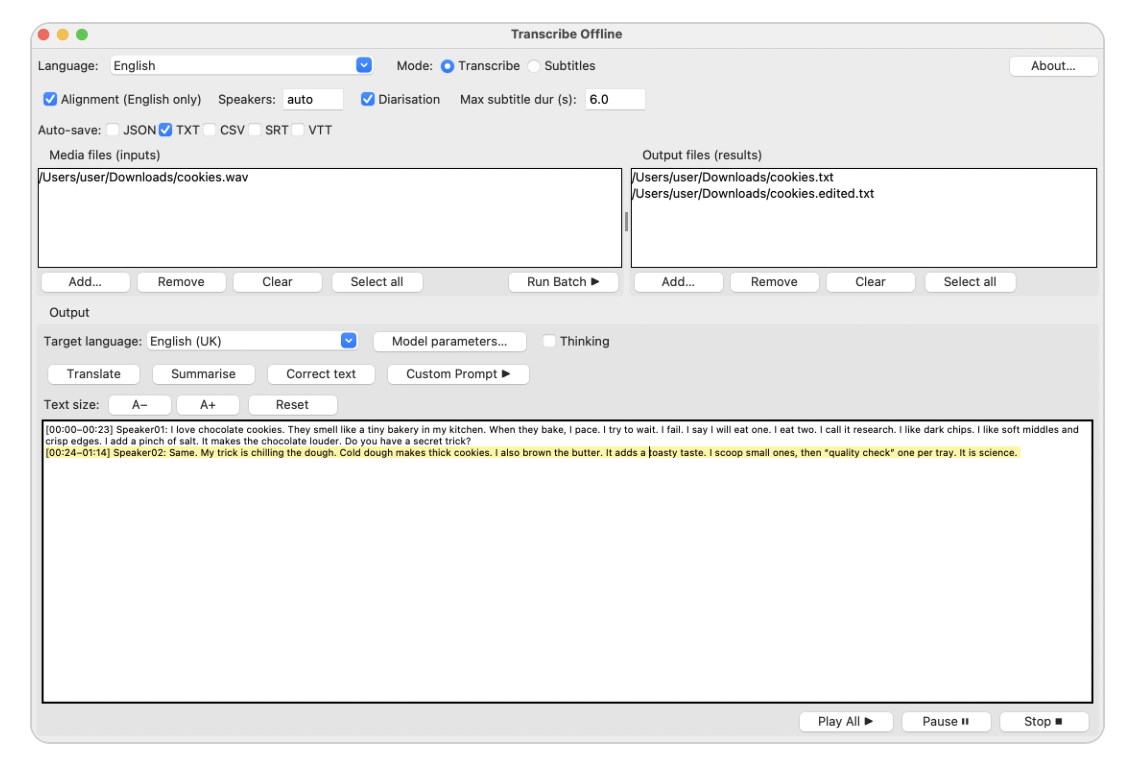Decrease text size with A− button
This screenshot has width=1132, height=774.
tap(138, 405)
